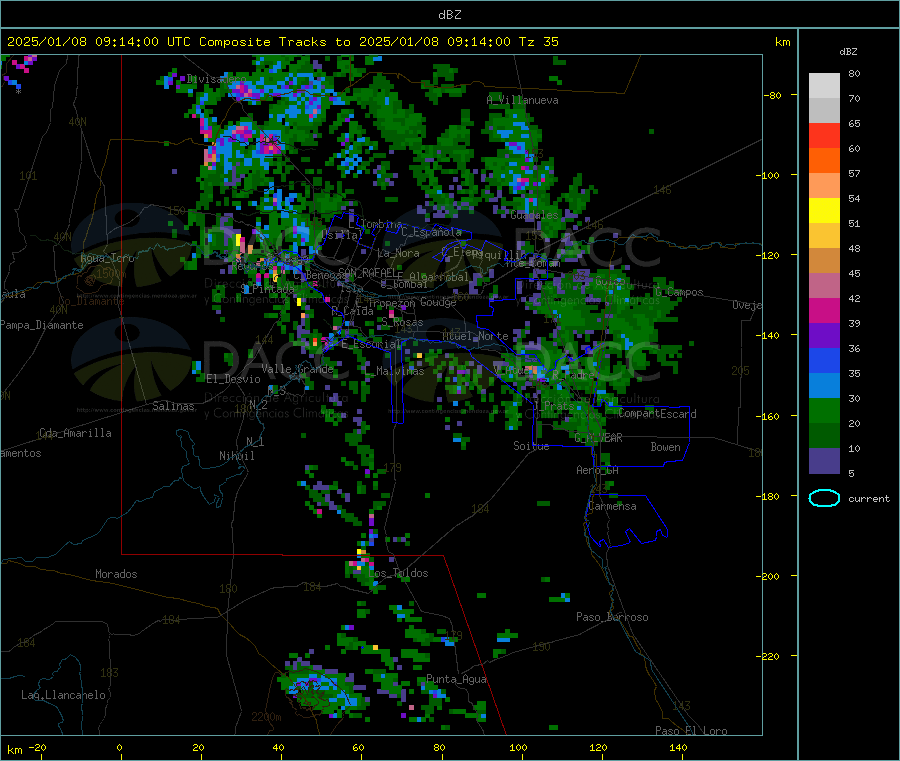Click the -80 km tick on right axis

tap(773, 96)
